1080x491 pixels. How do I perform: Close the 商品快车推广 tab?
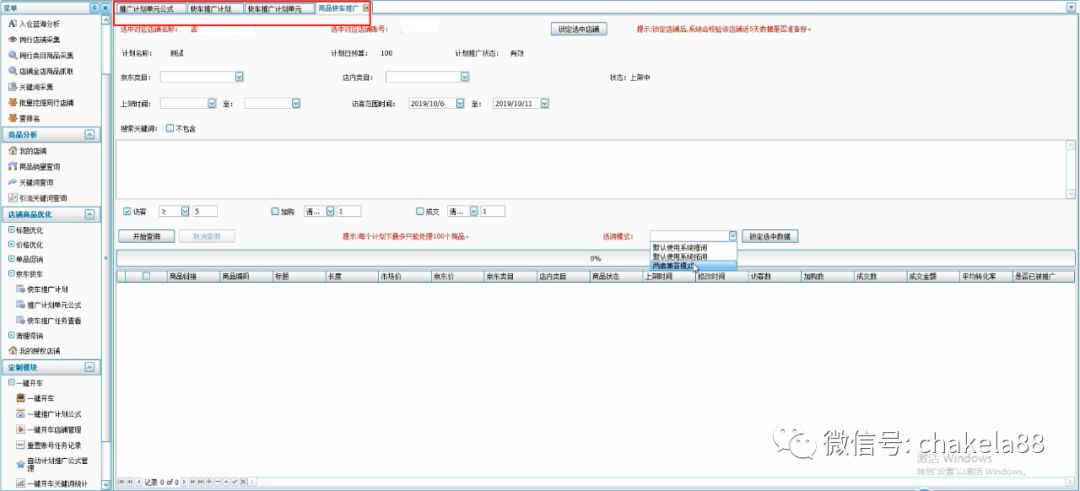(x=366, y=9)
